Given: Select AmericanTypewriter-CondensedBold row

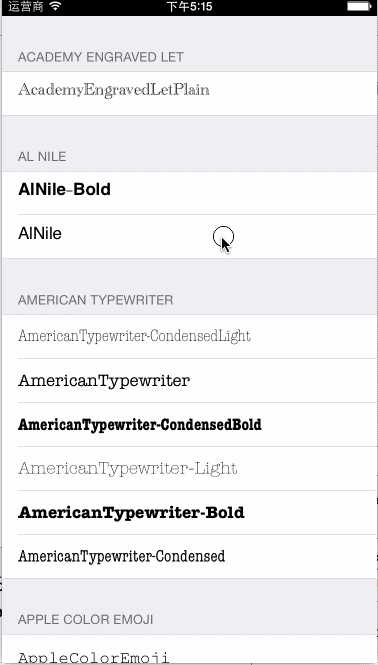Looking at the screenshot, I should 189,425.
